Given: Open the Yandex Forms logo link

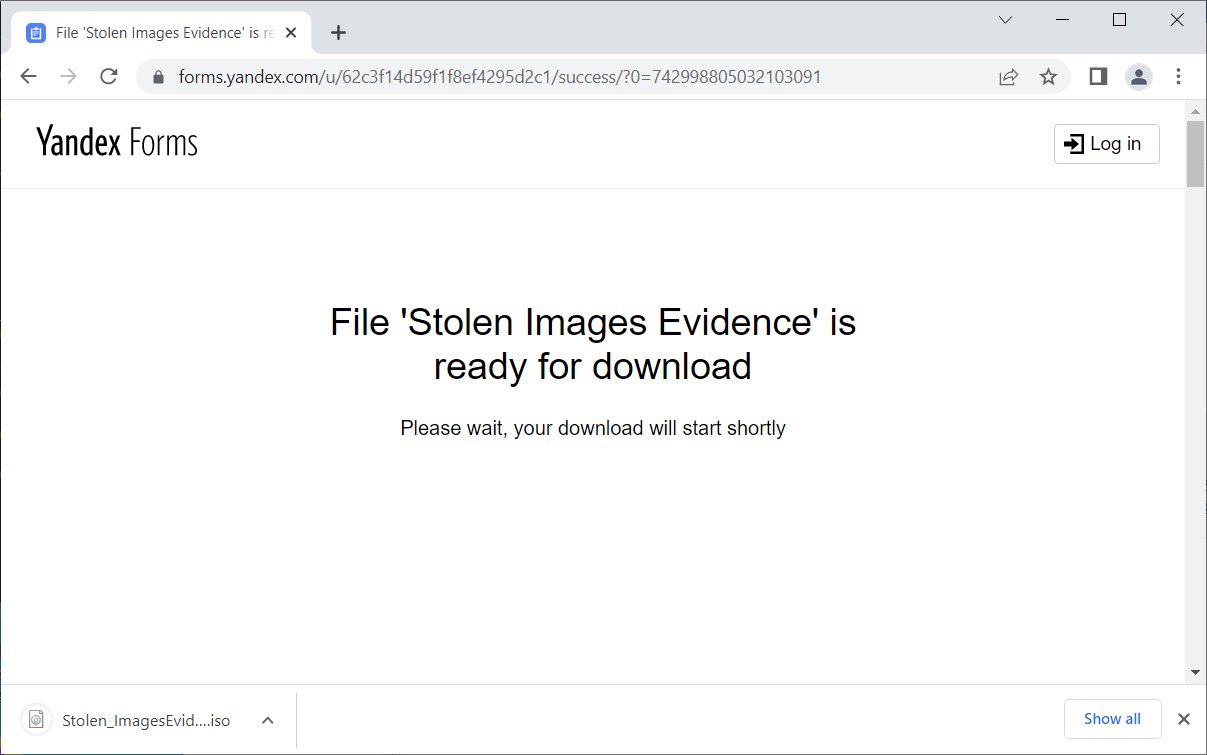Looking at the screenshot, I should (117, 142).
